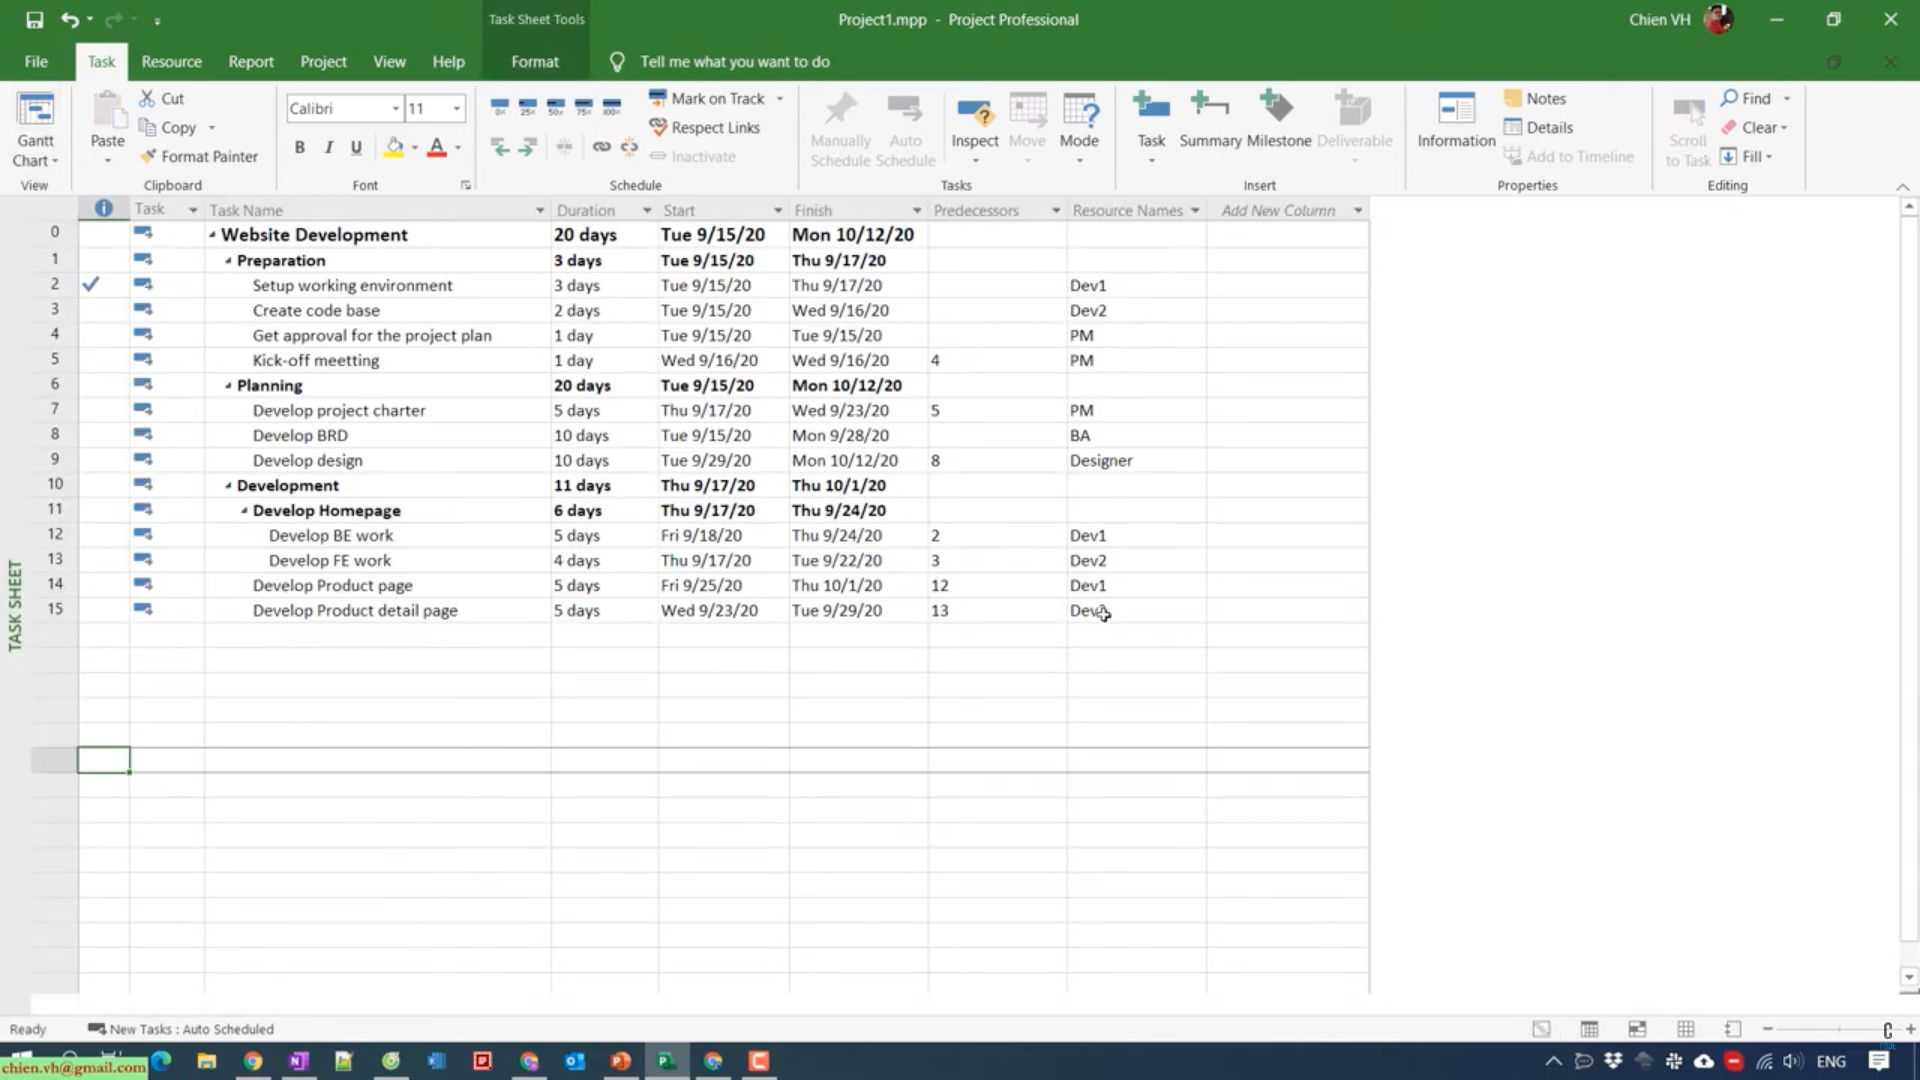Toggle bold formatting
Viewport: 1920px width, 1080px height.
[299, 148]
